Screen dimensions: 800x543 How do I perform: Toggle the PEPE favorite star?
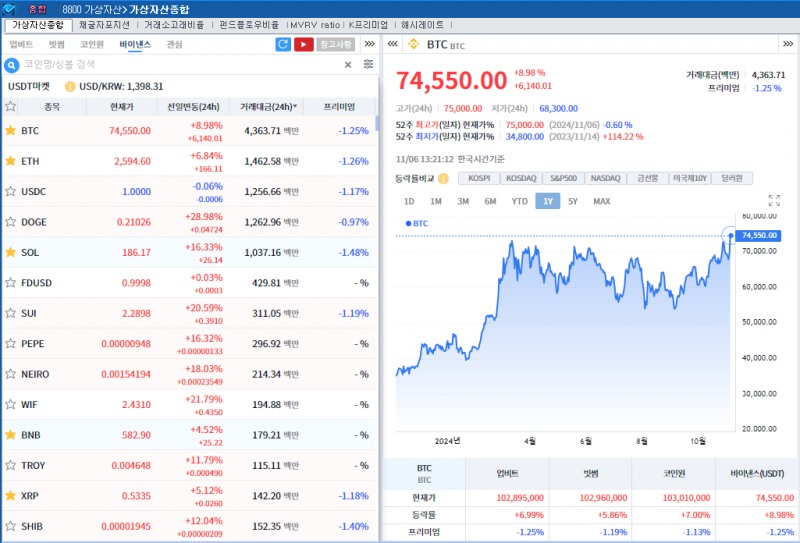pyautogui.click(x=11, y=343)
